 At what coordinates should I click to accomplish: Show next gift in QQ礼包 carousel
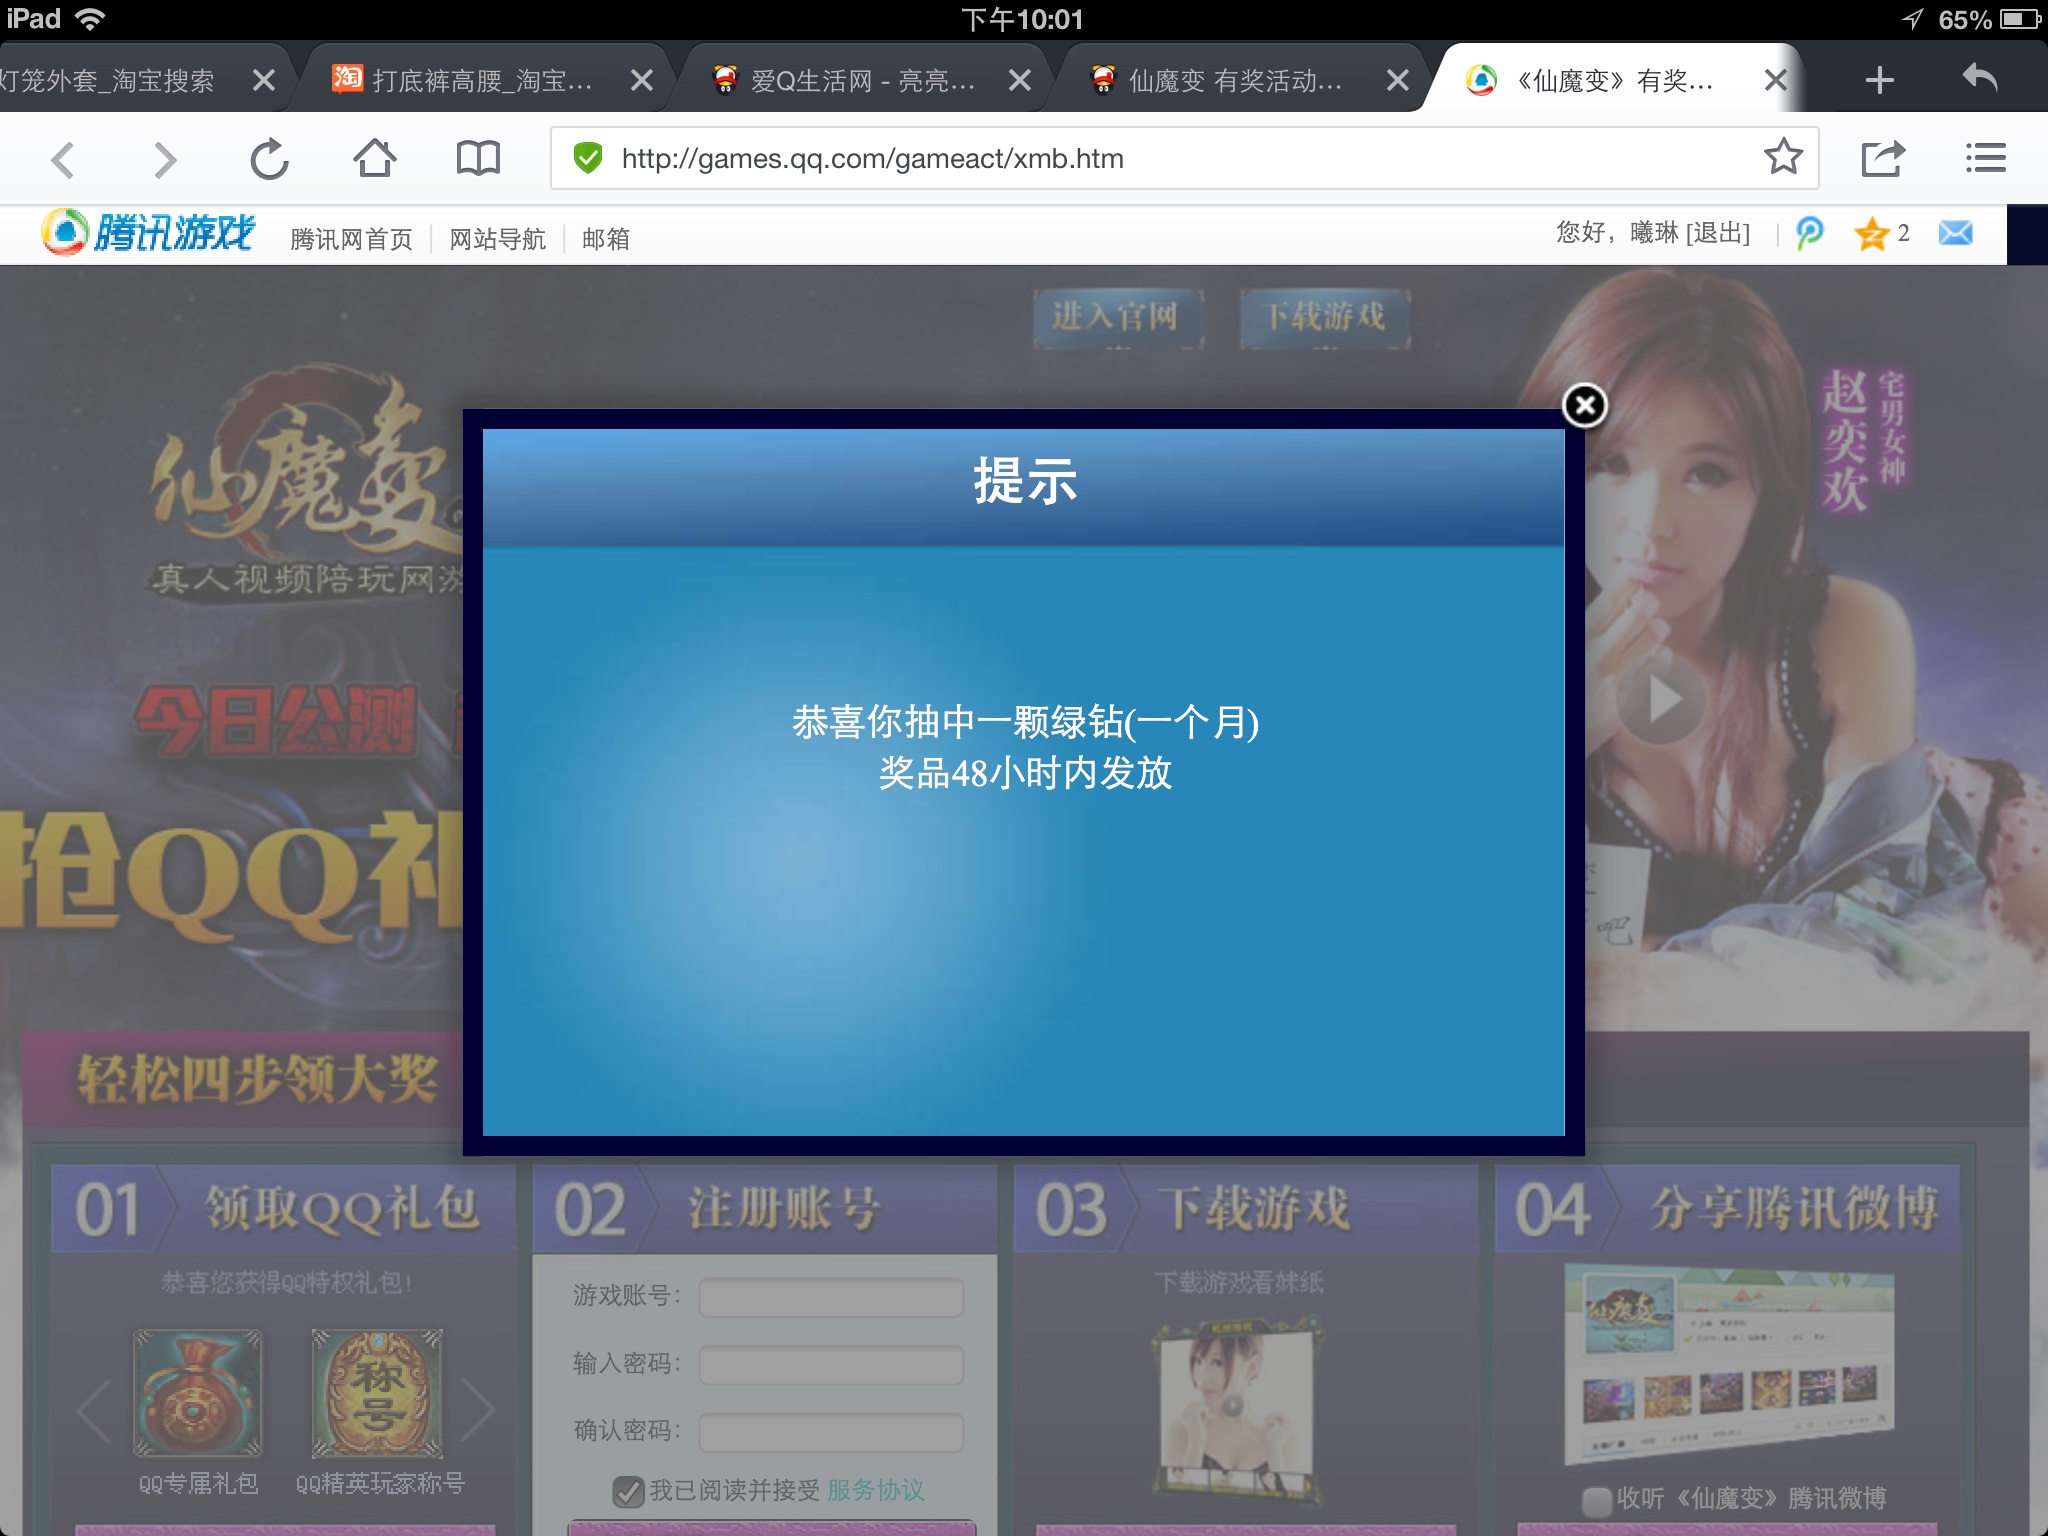click(478, 1410)
